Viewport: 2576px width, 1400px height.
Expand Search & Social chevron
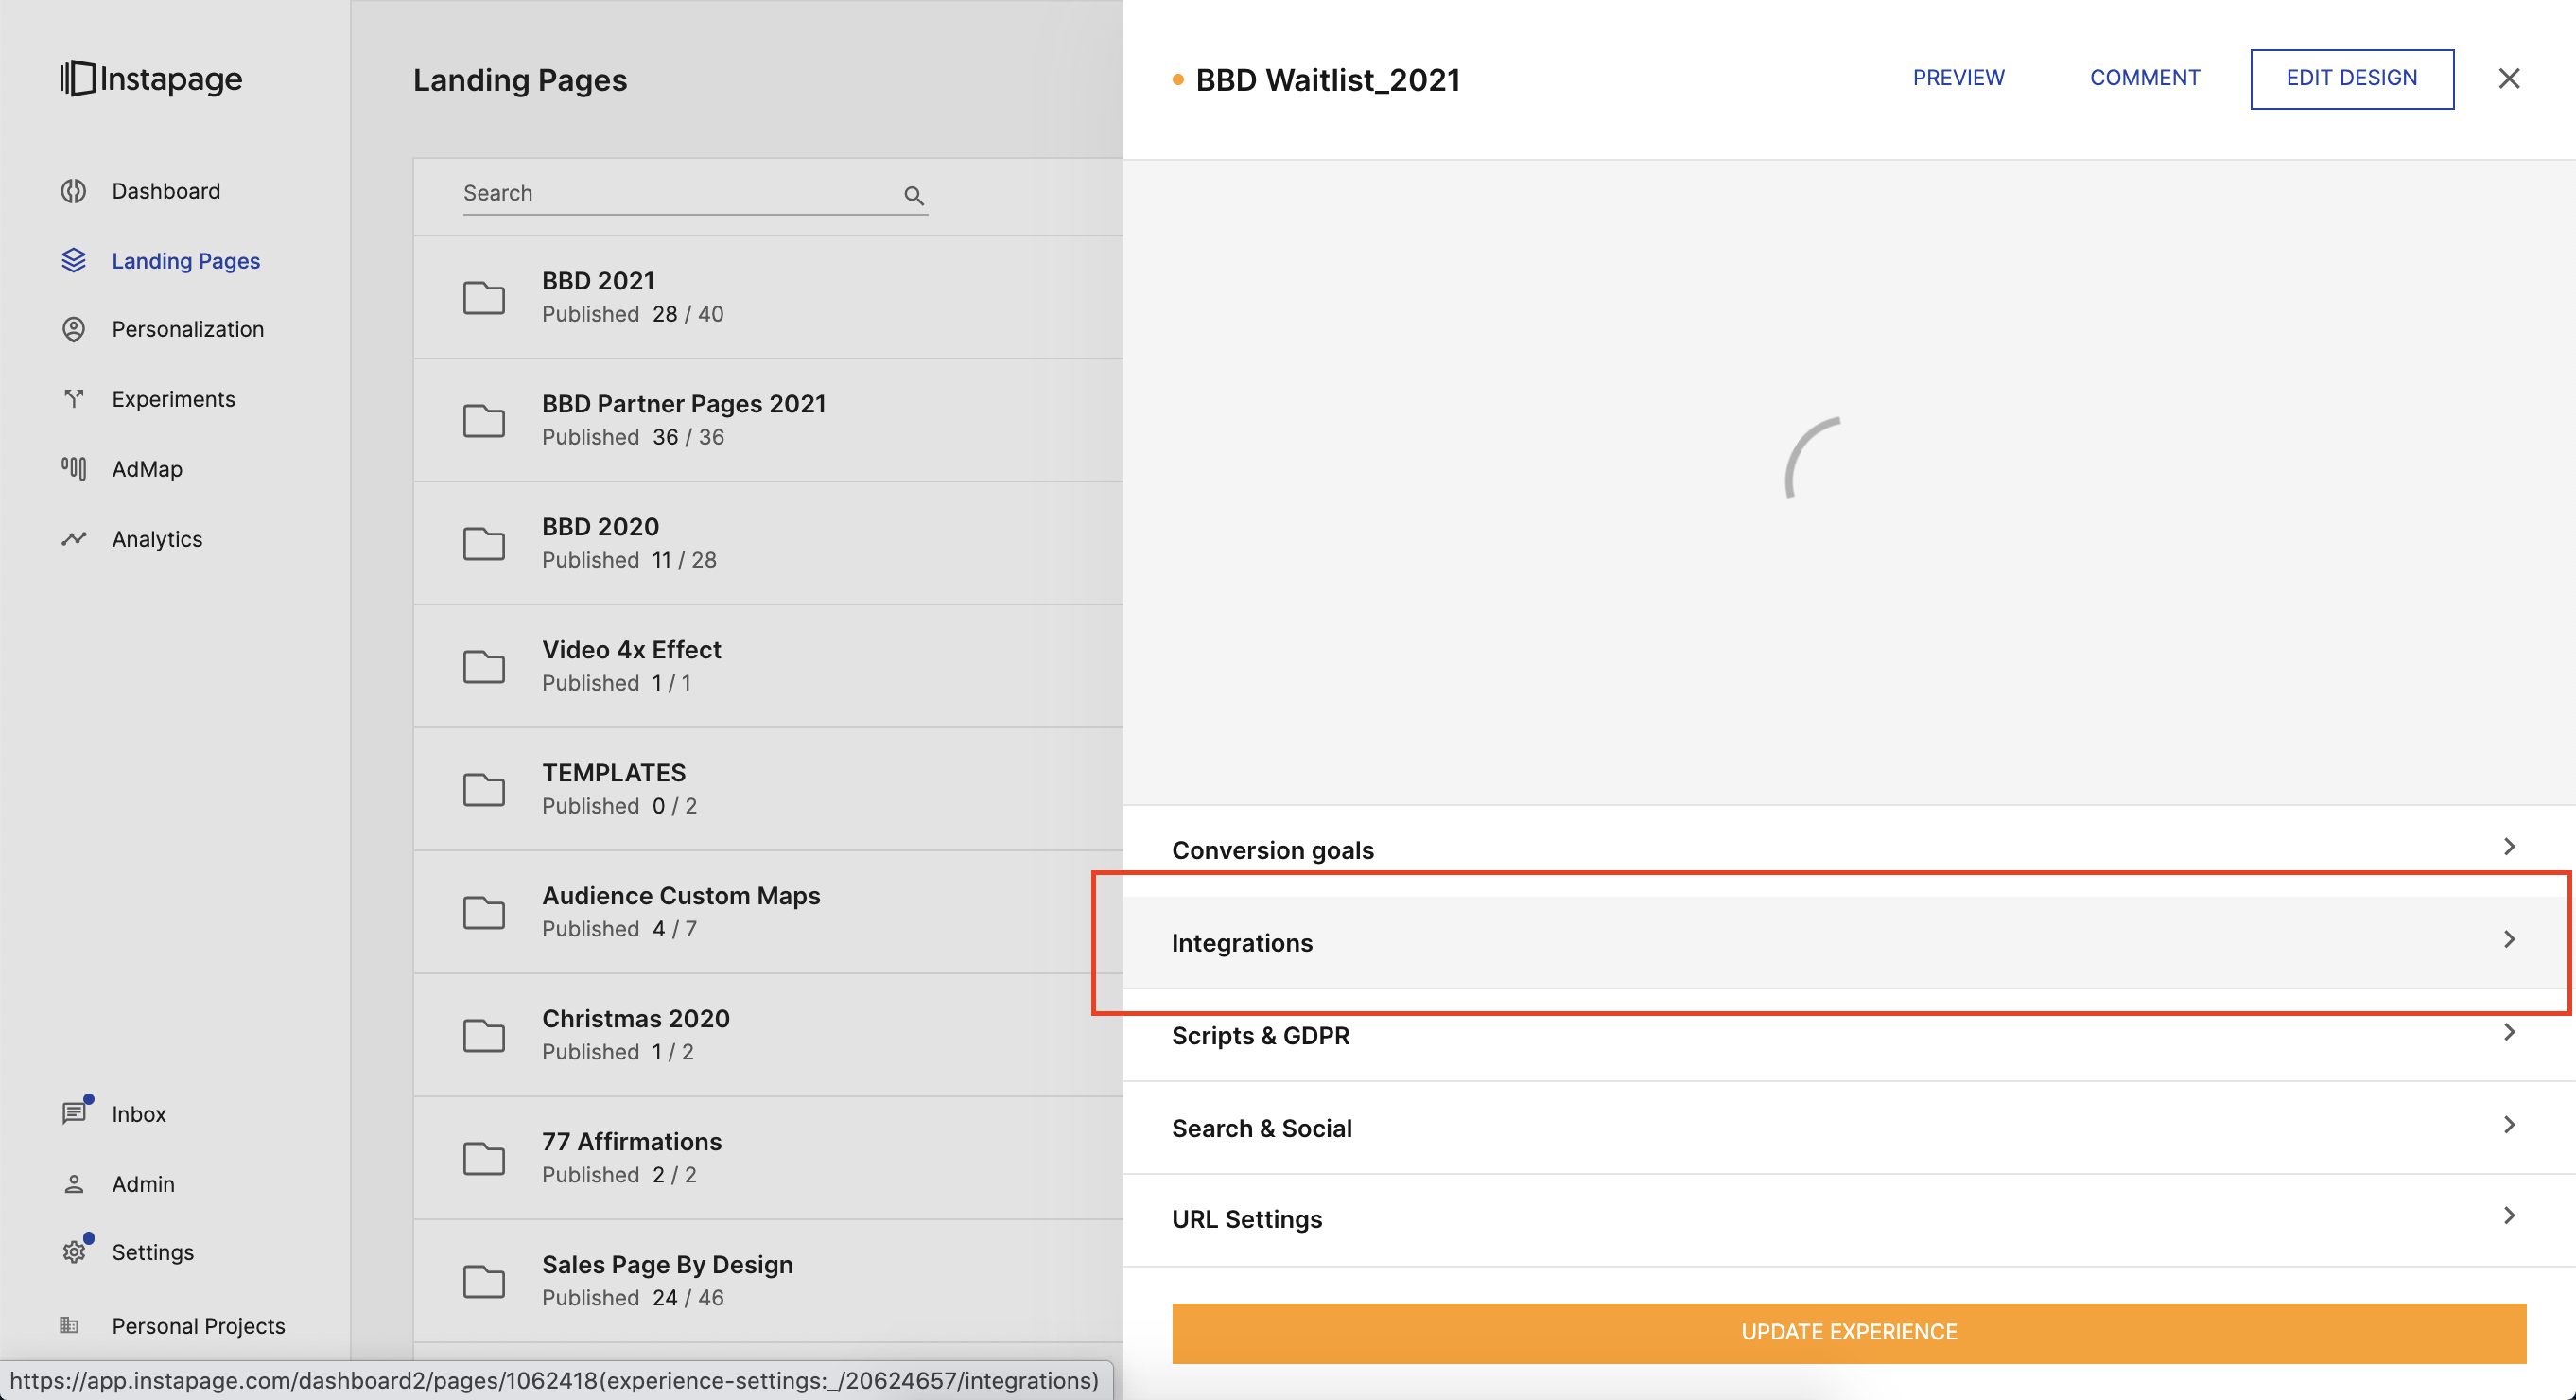[2509, 1124]
